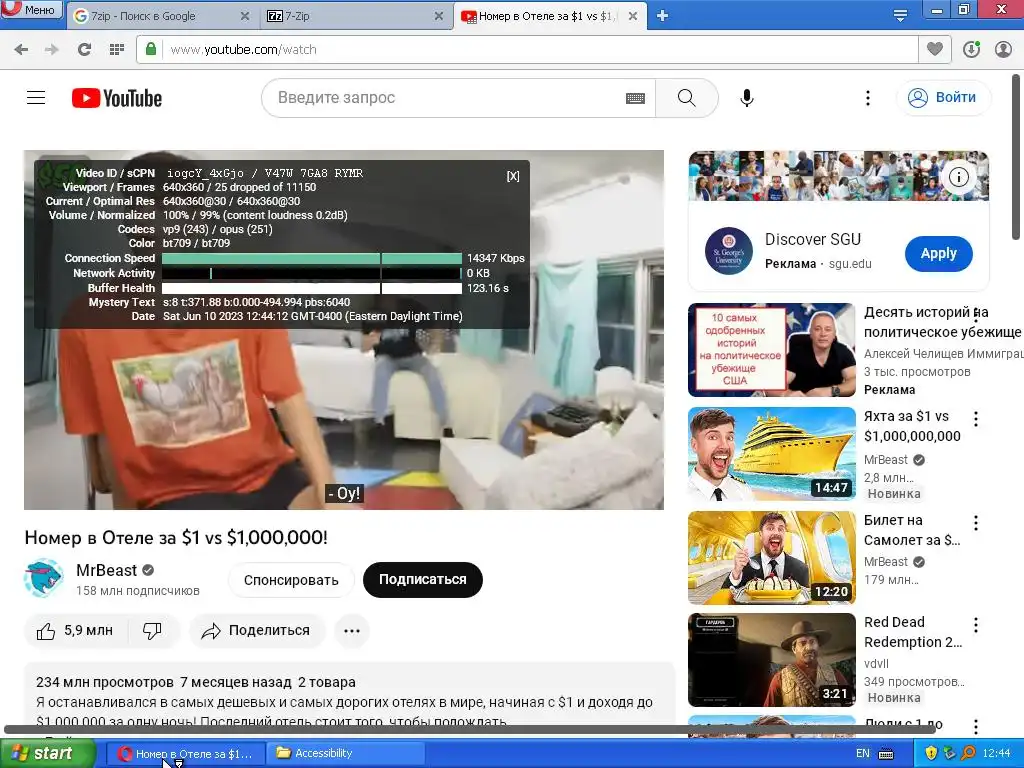Close the '7zip - Поиск в Google' tab
Screen dimensions: 1024x768
coord(245,16)
